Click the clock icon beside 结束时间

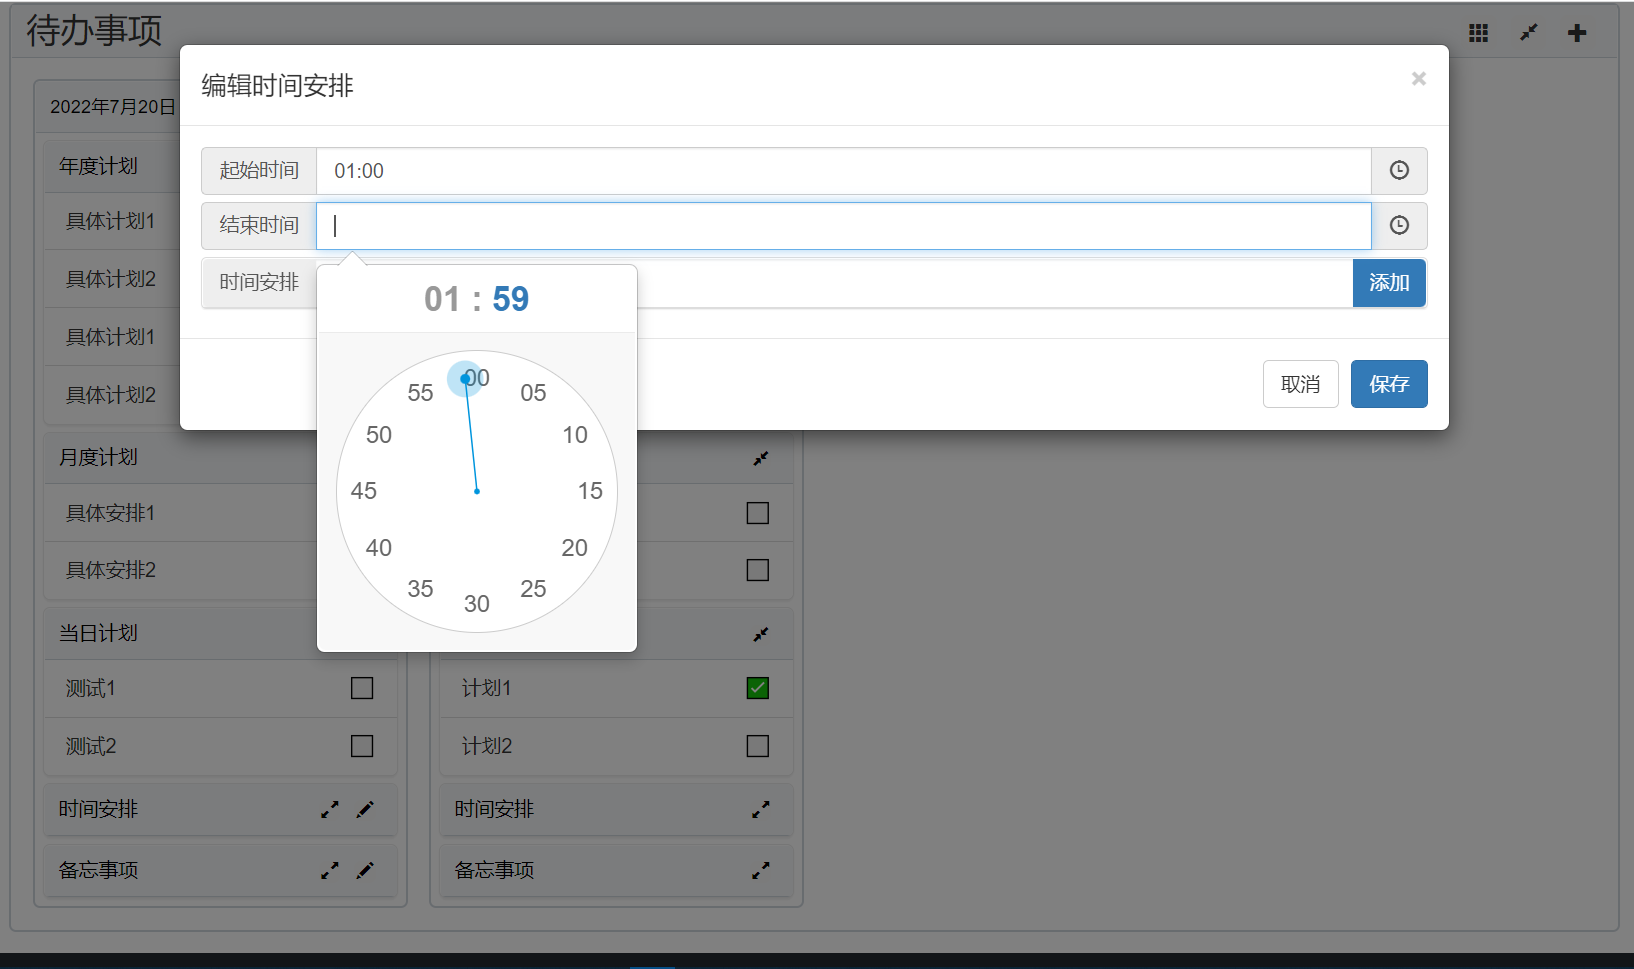tap(1399, 226)
